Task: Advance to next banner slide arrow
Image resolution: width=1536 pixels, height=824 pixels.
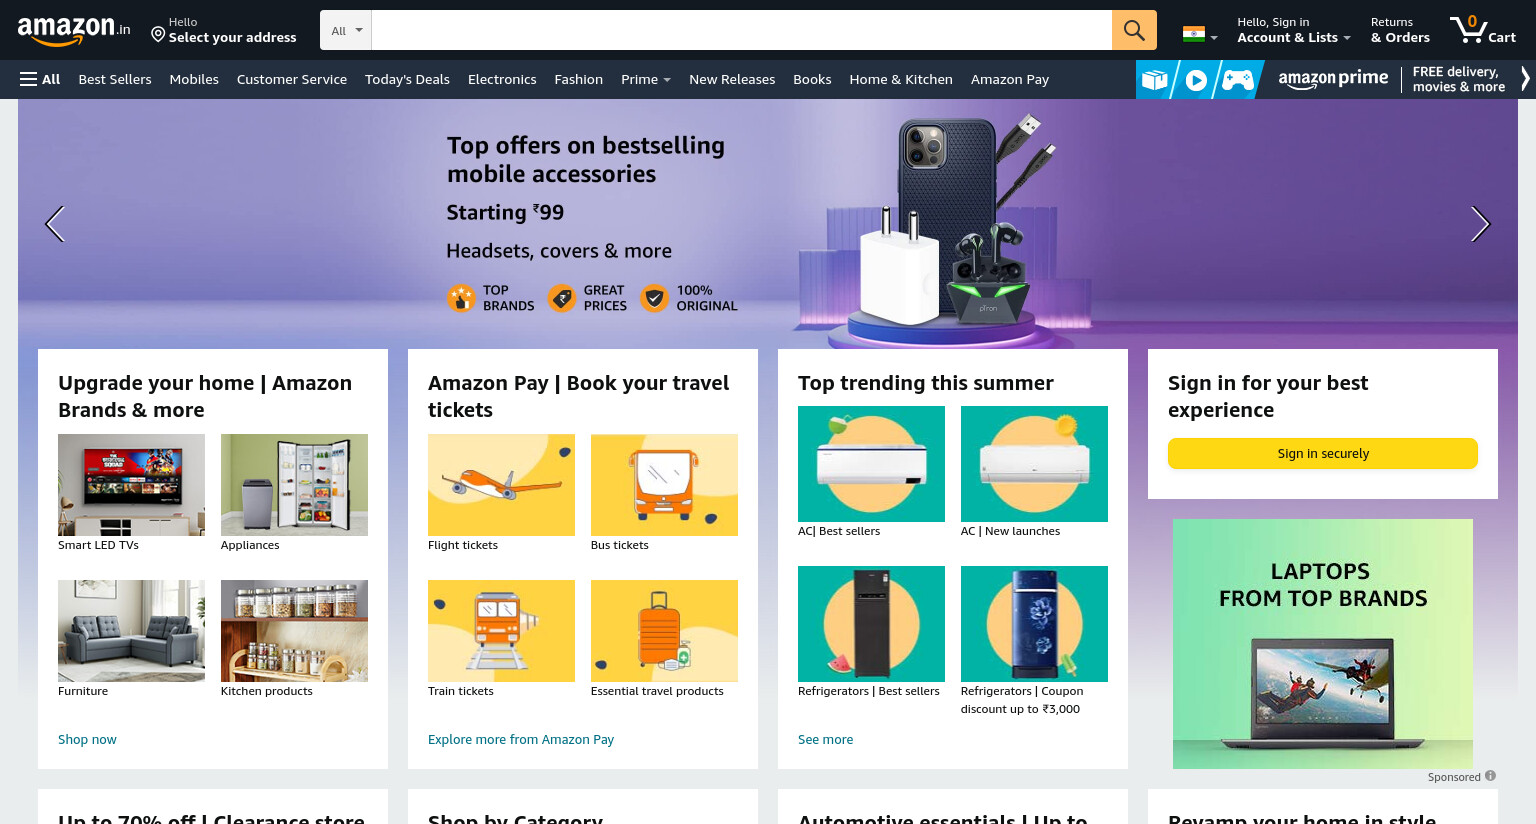Action: (1480, 224)
